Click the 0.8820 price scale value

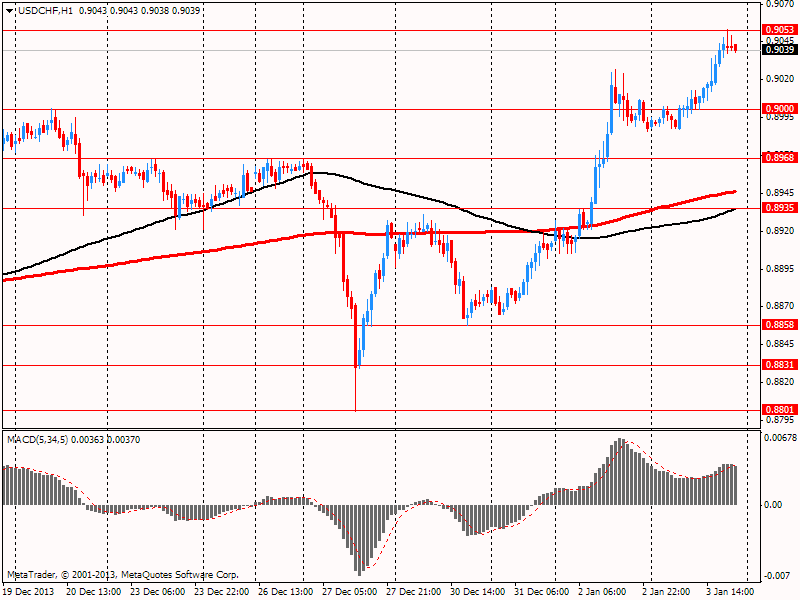(780, 382)
